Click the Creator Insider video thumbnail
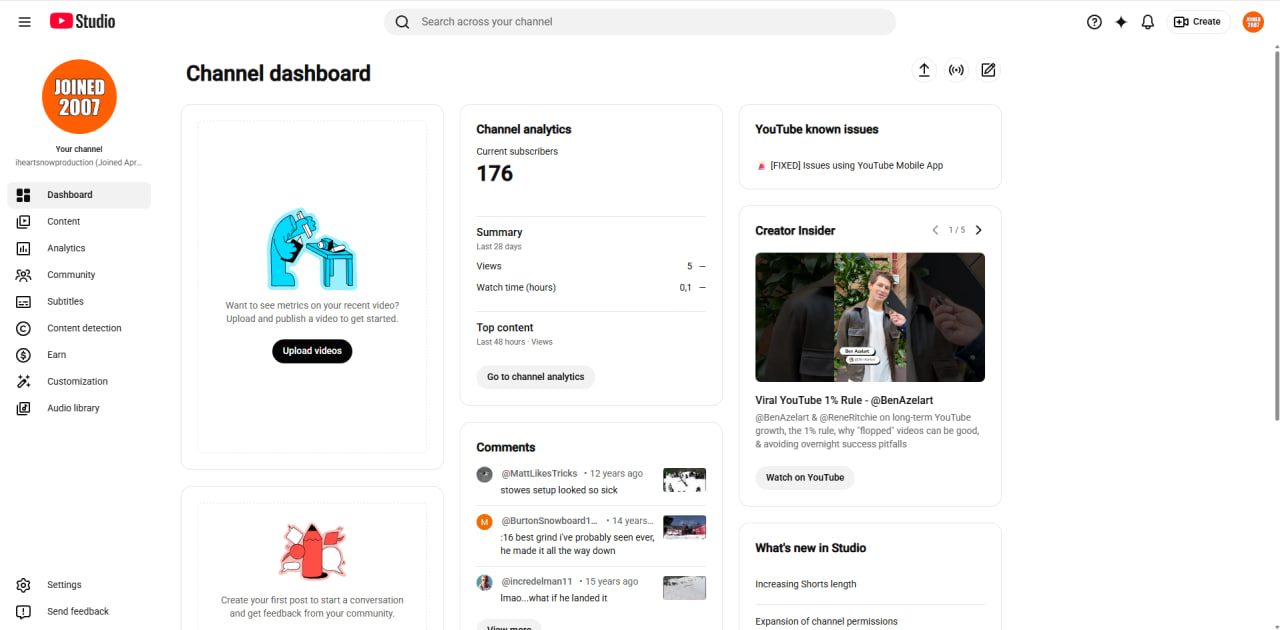The height and width of the screenshot is (630, 1280). coord(870,317)
